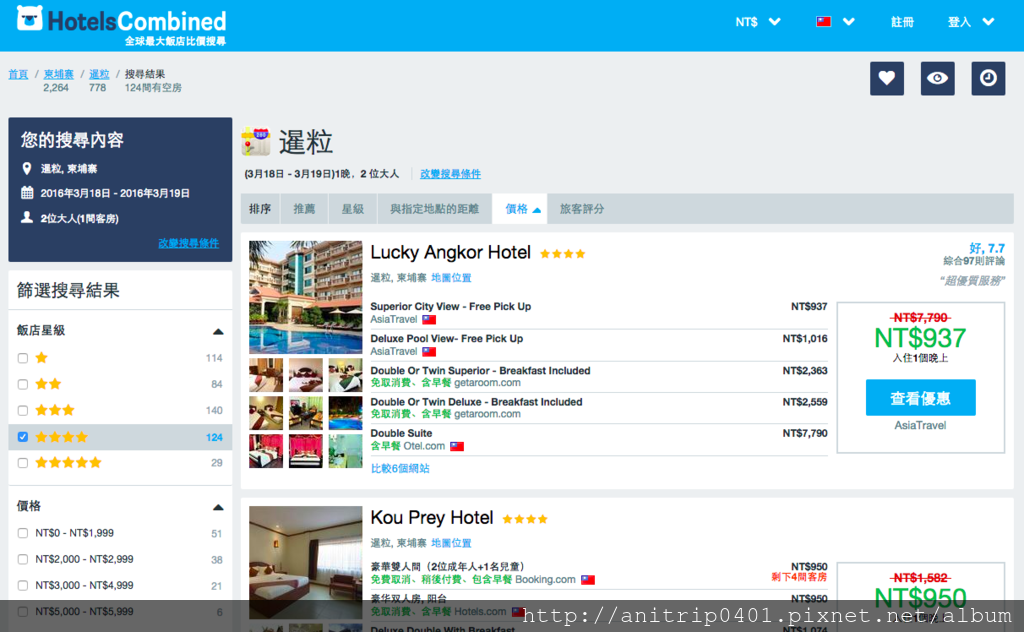This screenshot has width=1024, height=632.
Task: Uncheck the four-star hotel filter
Action: click(x=23, y=437)
